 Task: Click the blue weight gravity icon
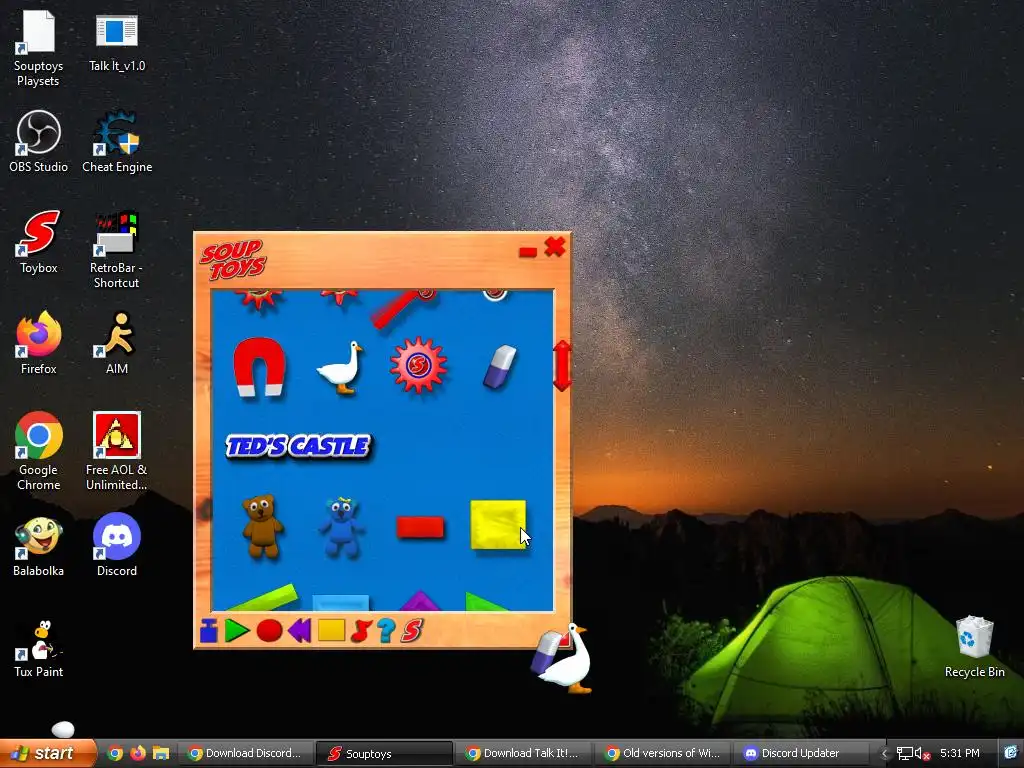click(208, 631)
